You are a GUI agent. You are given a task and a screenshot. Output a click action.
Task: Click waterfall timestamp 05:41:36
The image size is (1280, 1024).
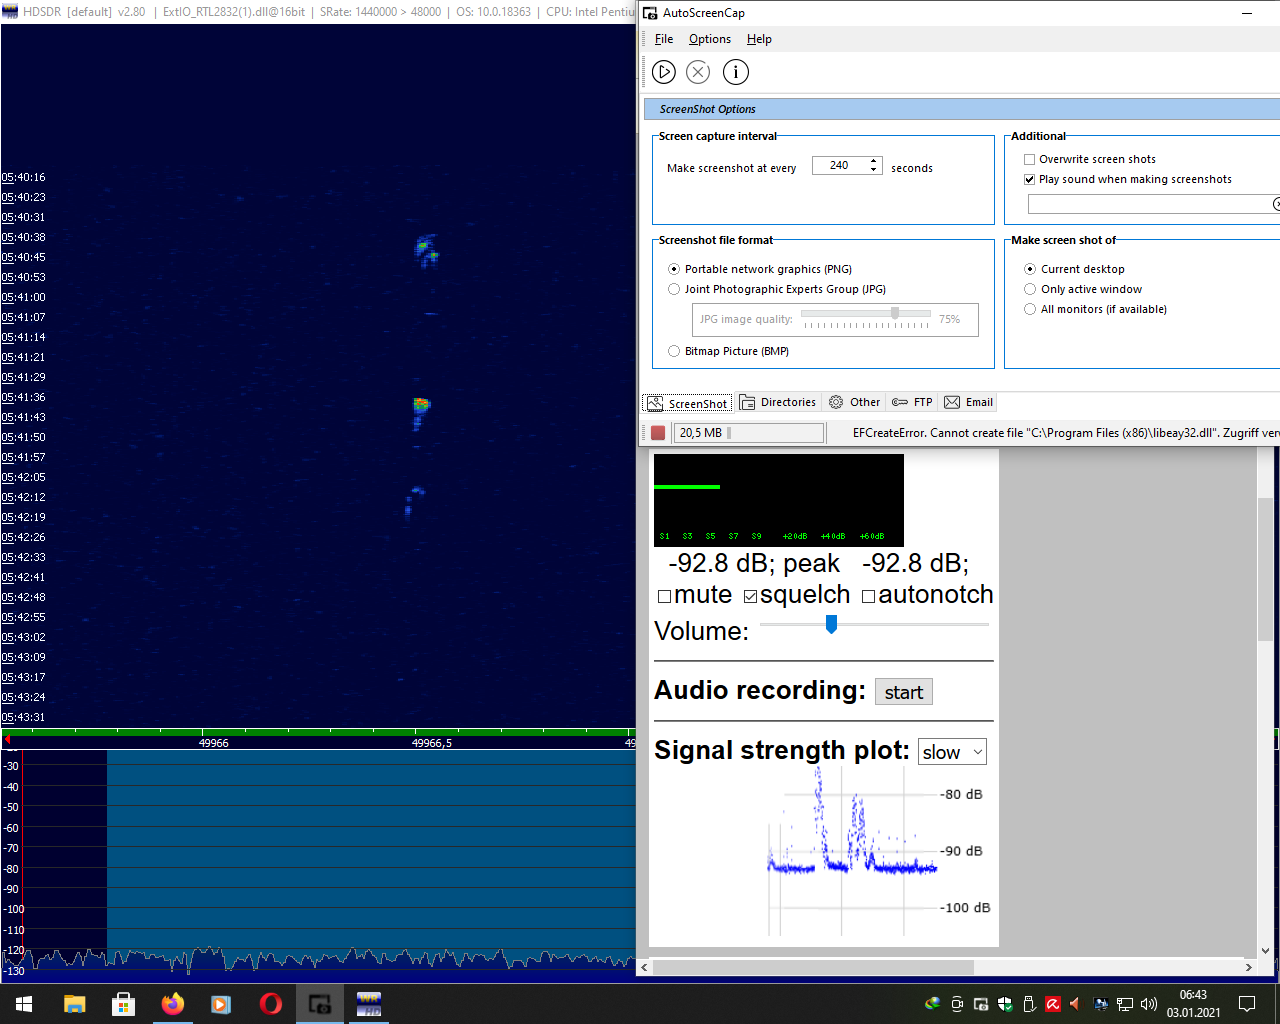(23, 397)
